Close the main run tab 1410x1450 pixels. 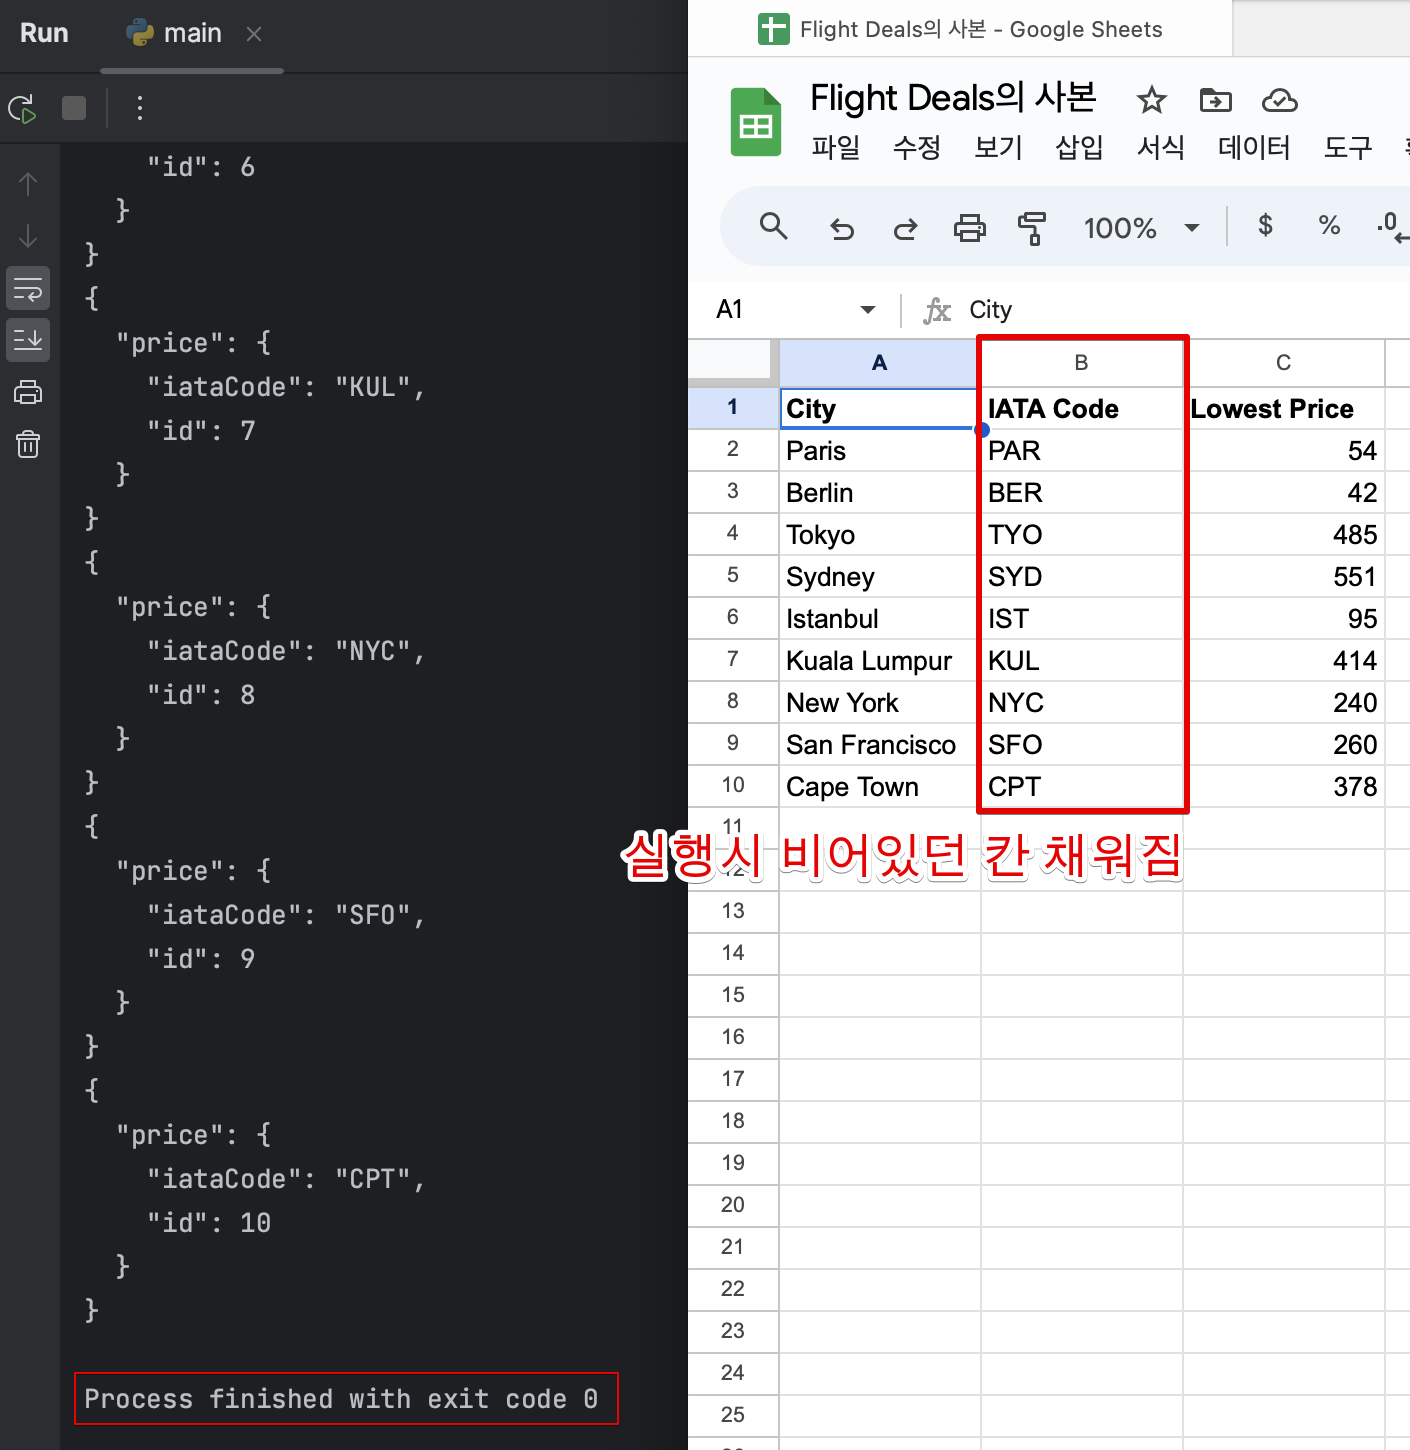point(254,34)
